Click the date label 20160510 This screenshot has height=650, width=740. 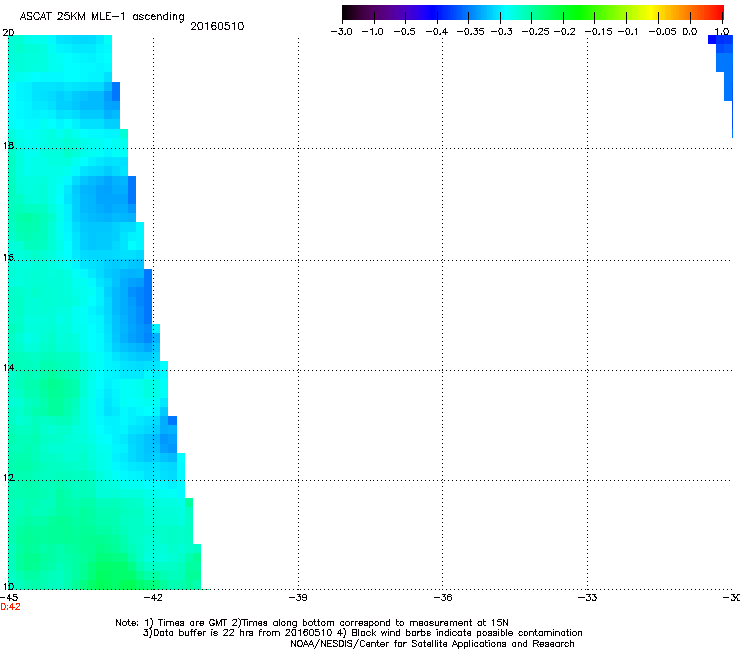pyautogui.click(x=217, y=26)
